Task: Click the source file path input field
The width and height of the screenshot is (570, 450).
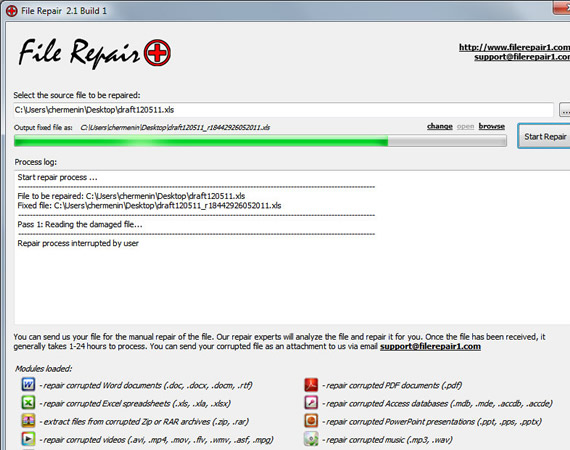Action: pos(283,110)
